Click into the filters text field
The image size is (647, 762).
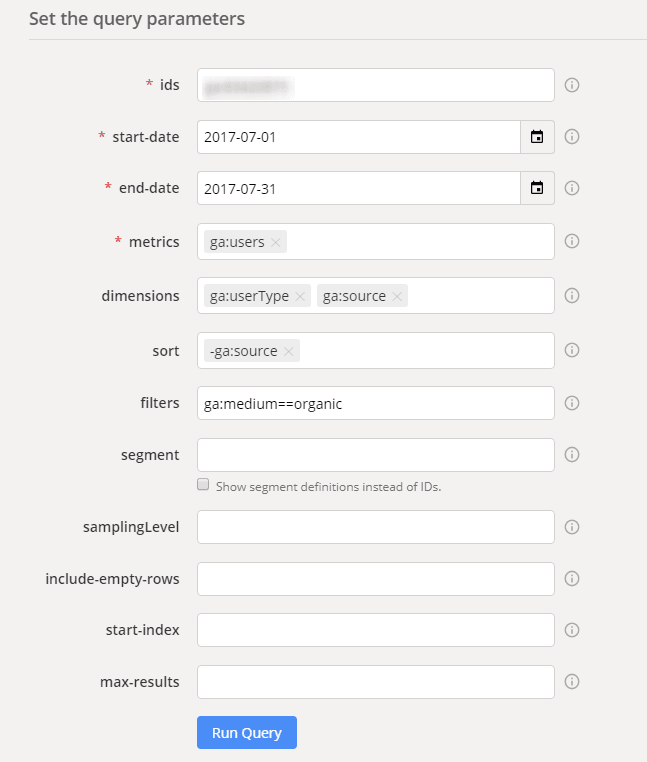(x=376, y=403)
